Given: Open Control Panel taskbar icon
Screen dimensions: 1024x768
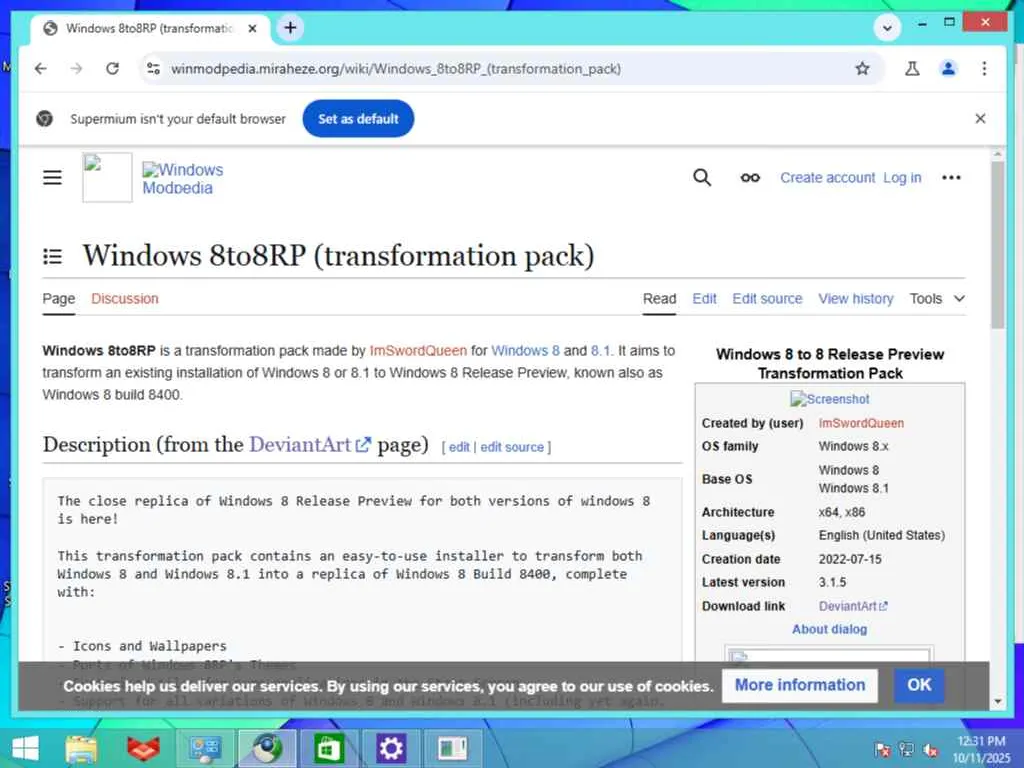Looking at the screenshot, I should (204, 748).
